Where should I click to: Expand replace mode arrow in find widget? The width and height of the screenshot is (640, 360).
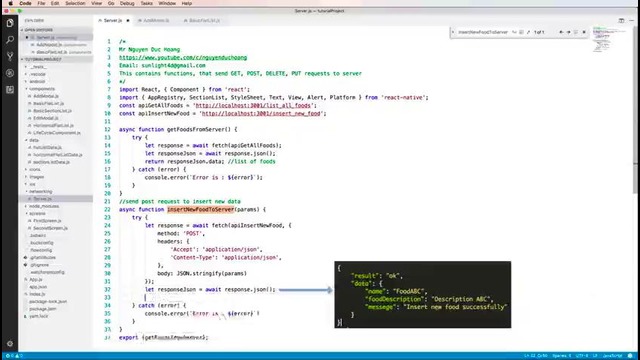pos(453,32)
